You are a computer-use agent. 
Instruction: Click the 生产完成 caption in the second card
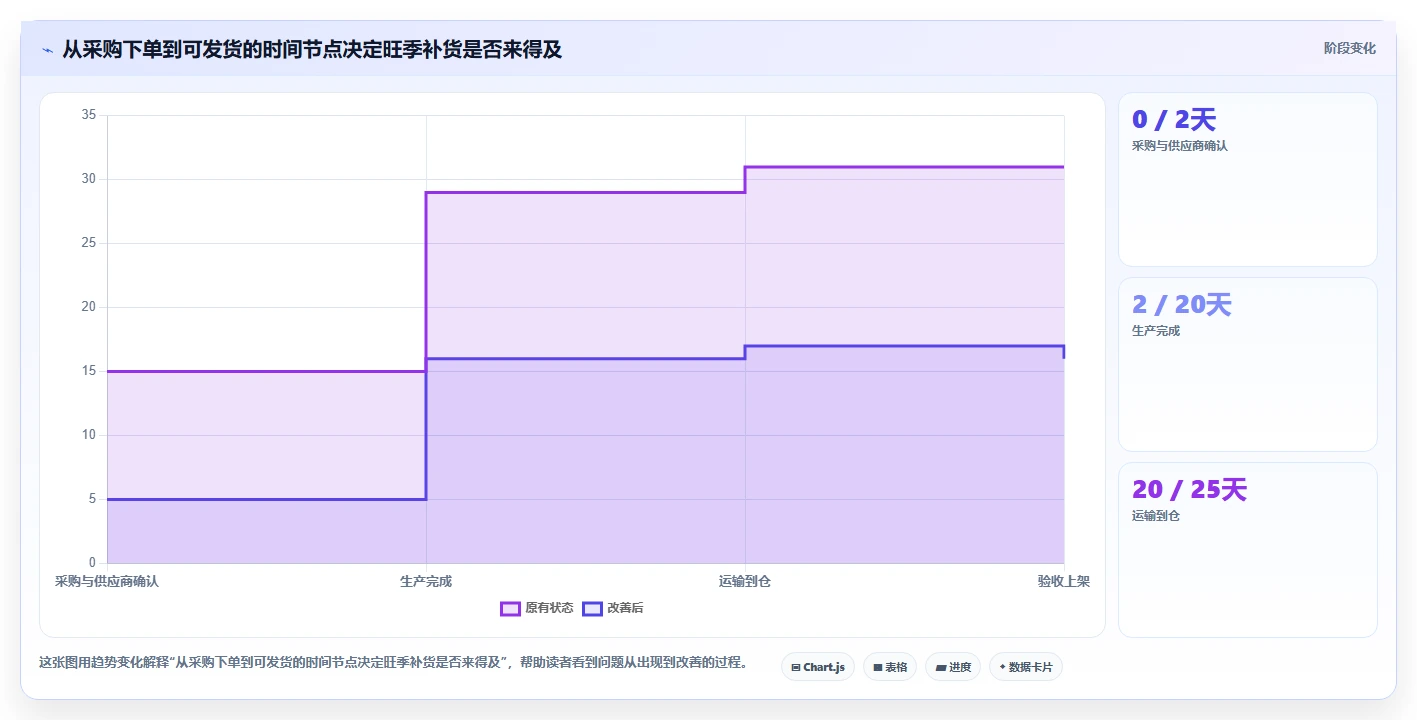pyautogui.click(x=1156, y=331)
